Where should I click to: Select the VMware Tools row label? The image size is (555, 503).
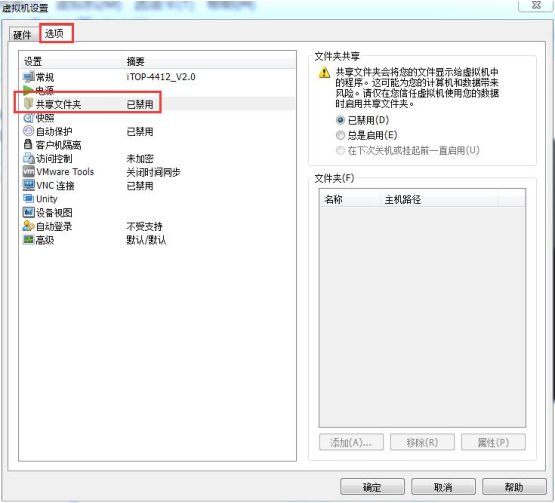coord(65,172)
